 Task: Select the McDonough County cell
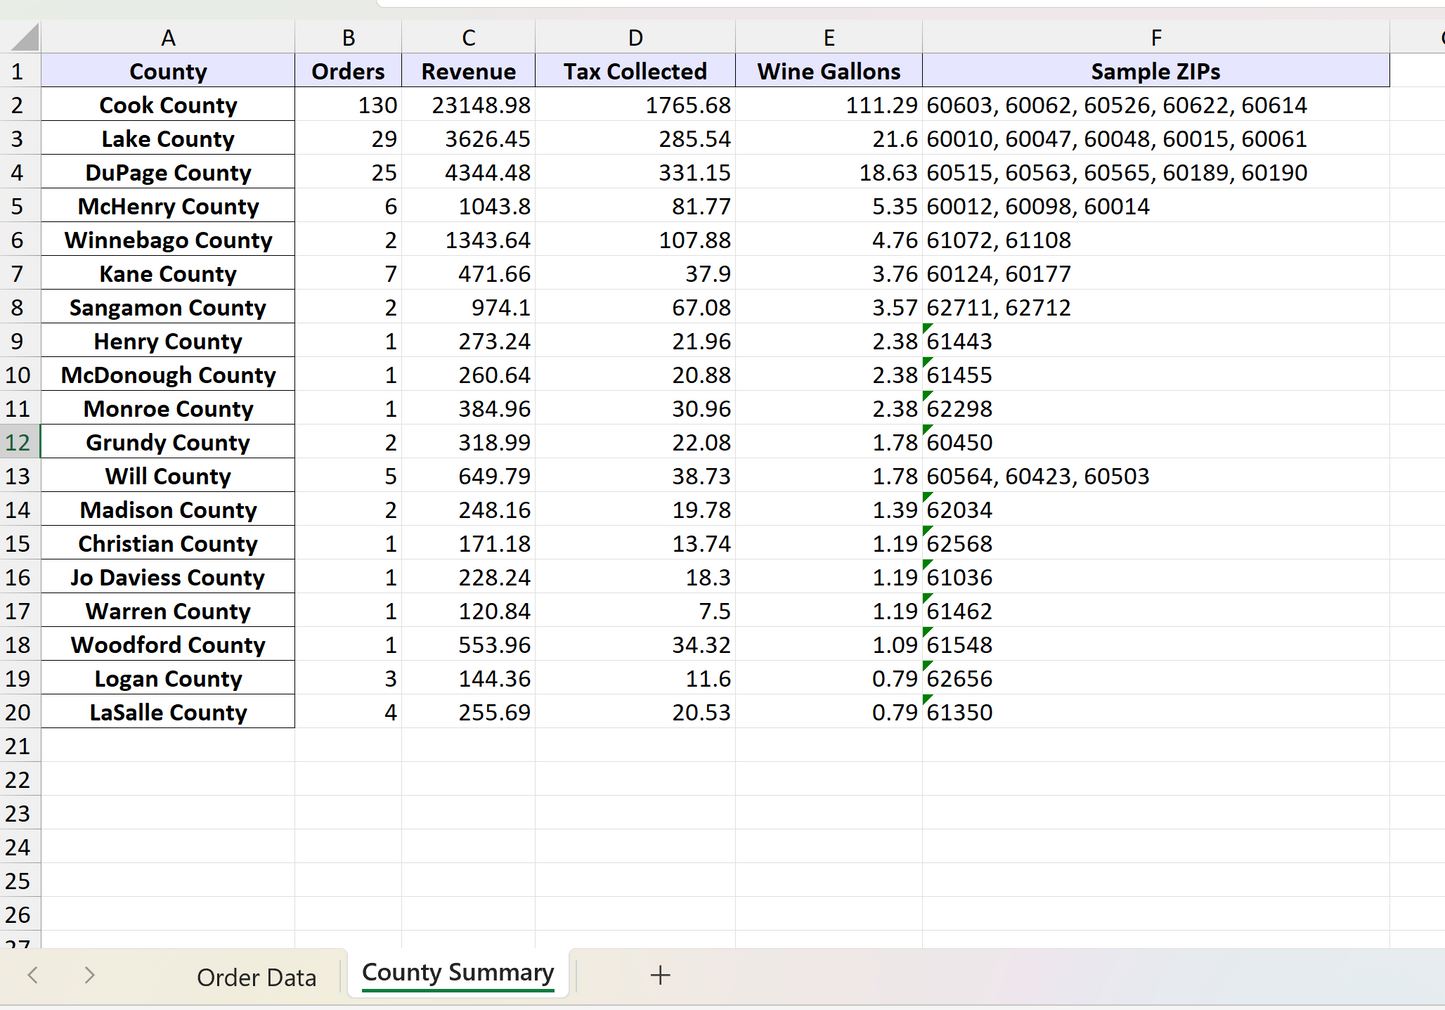click(168, 375)
